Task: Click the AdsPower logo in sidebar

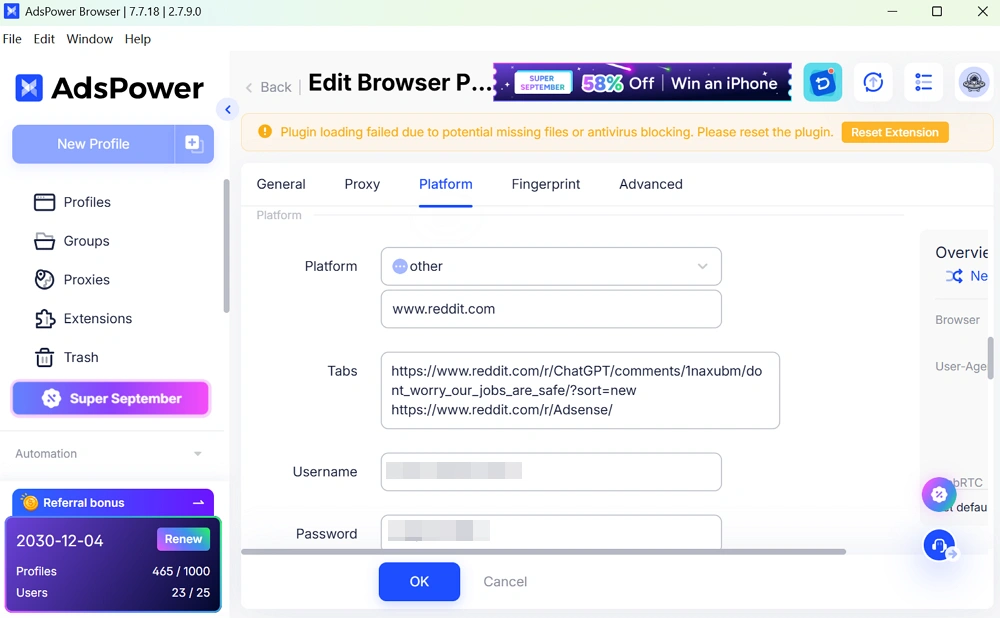Action: [109, 88]
